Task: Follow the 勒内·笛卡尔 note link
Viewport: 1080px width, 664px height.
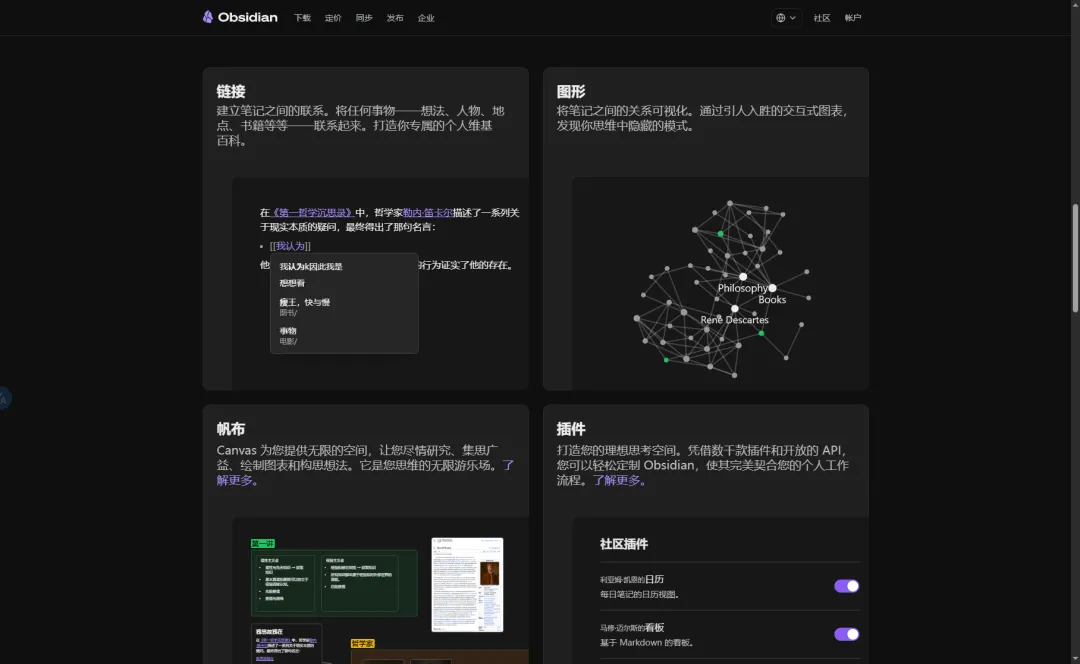Action: click(428, 213)
